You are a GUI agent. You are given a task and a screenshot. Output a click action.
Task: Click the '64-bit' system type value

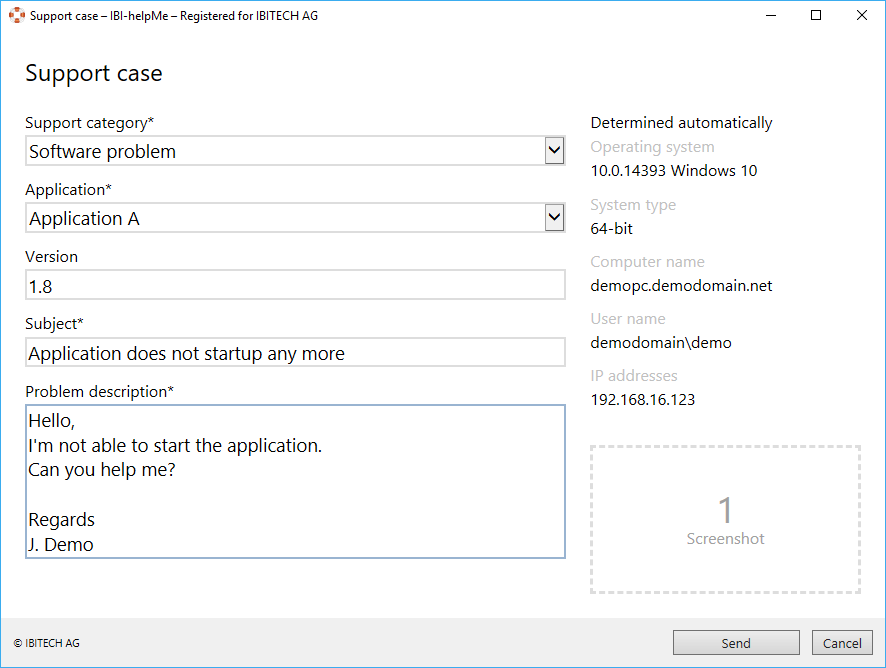pos(611,229)
